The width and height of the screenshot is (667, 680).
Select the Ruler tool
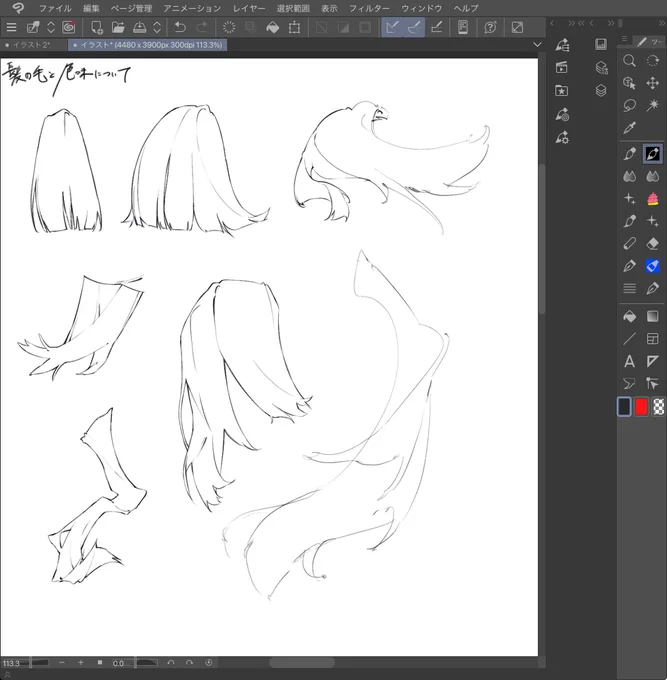653,361
